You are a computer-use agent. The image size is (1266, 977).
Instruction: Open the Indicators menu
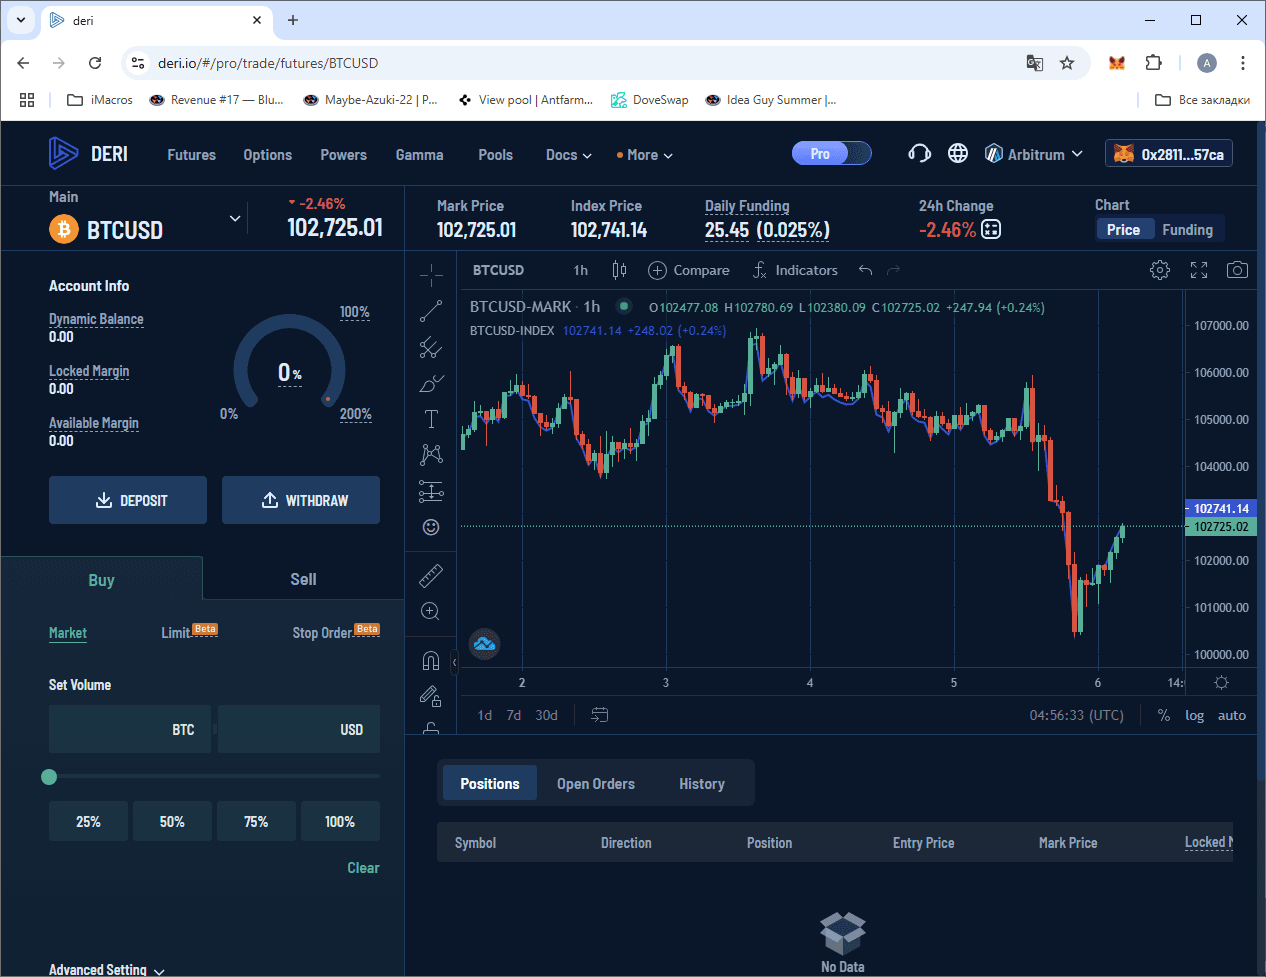click(x=796, y=270)
